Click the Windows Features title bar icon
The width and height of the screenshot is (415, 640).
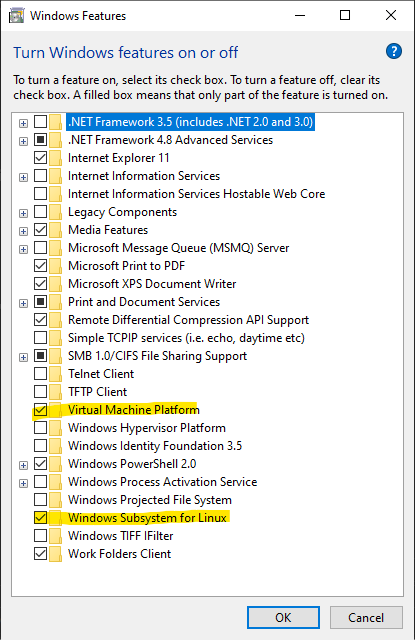pyautogui.click(x=16, y=16)
